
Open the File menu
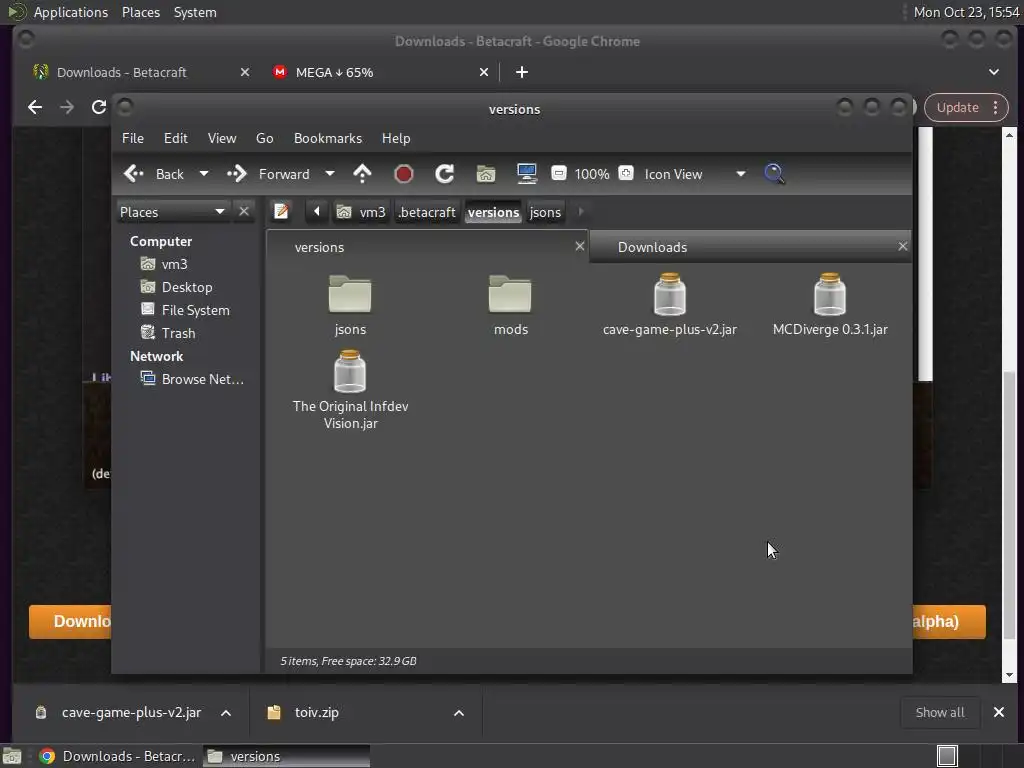(x=133, y=138)
